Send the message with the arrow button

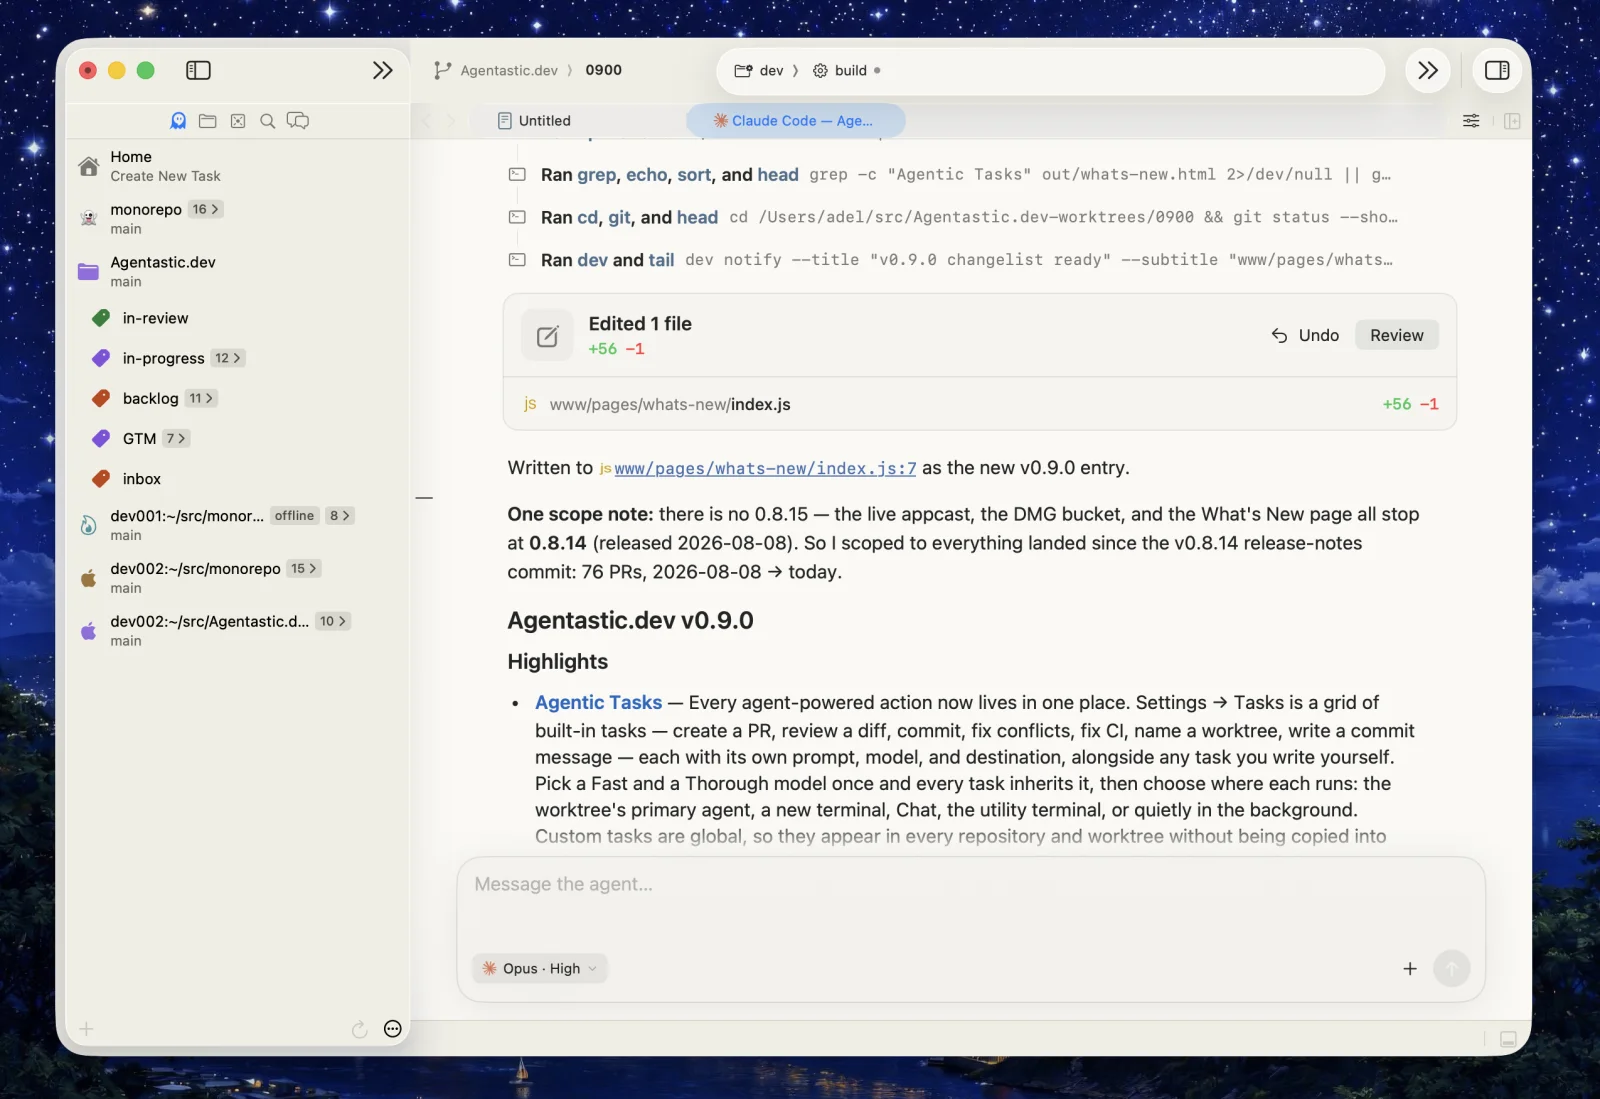(x=1452, y=968)
